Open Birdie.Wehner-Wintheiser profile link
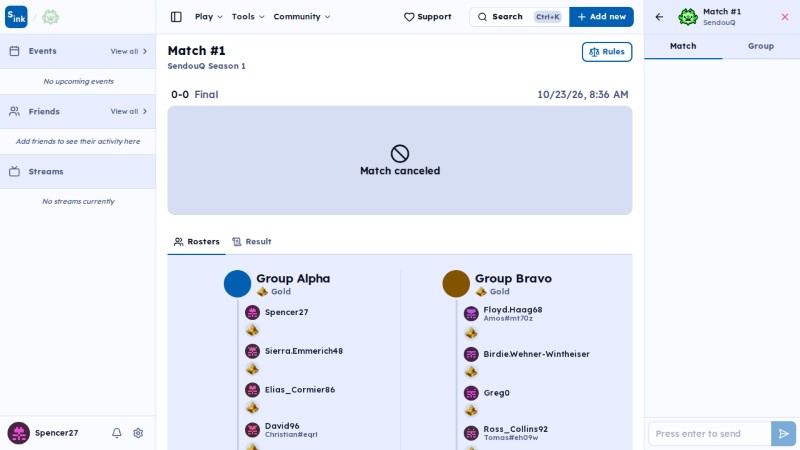The width and height of the screenshot is (800, 450). tap(537, 354)
